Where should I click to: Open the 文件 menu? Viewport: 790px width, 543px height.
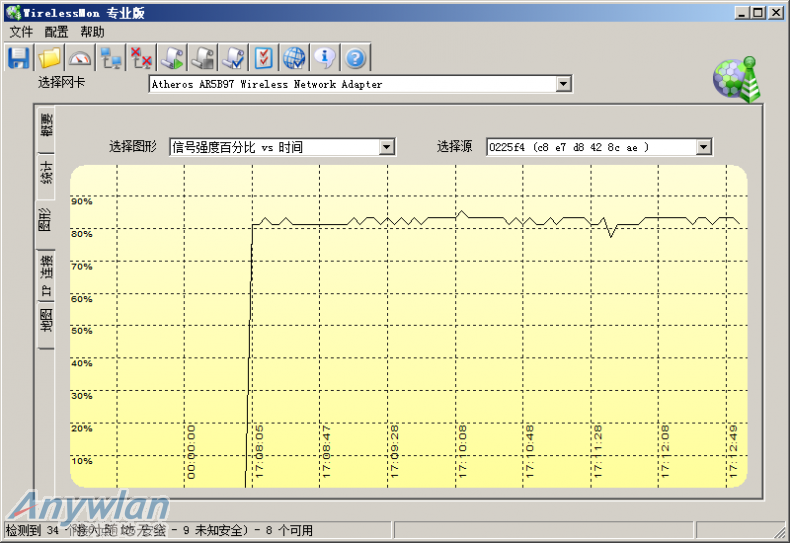[21, 32]
